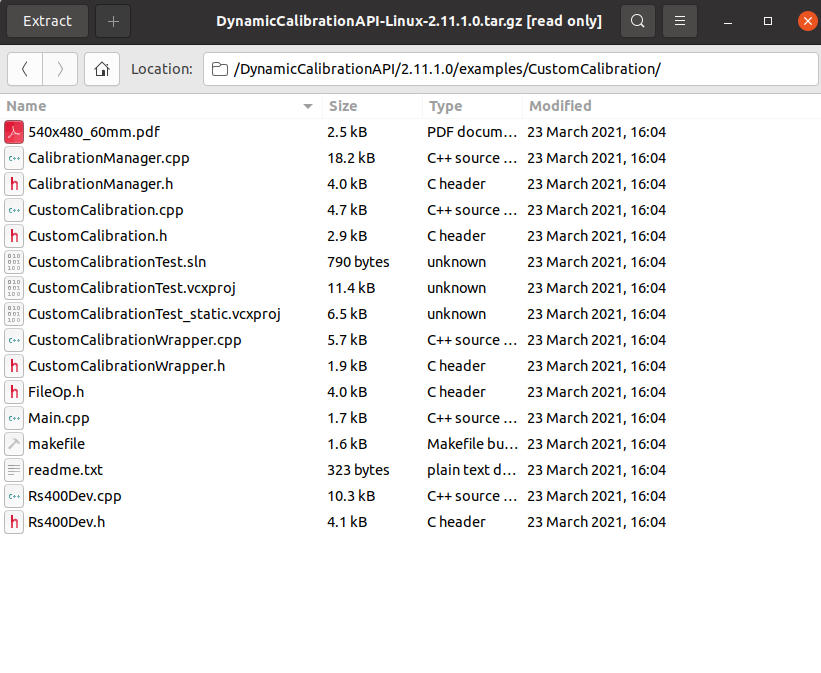Click the C header icon beside Rs400Dev.h
Screen dimensions: 821x673
point(14,521)
